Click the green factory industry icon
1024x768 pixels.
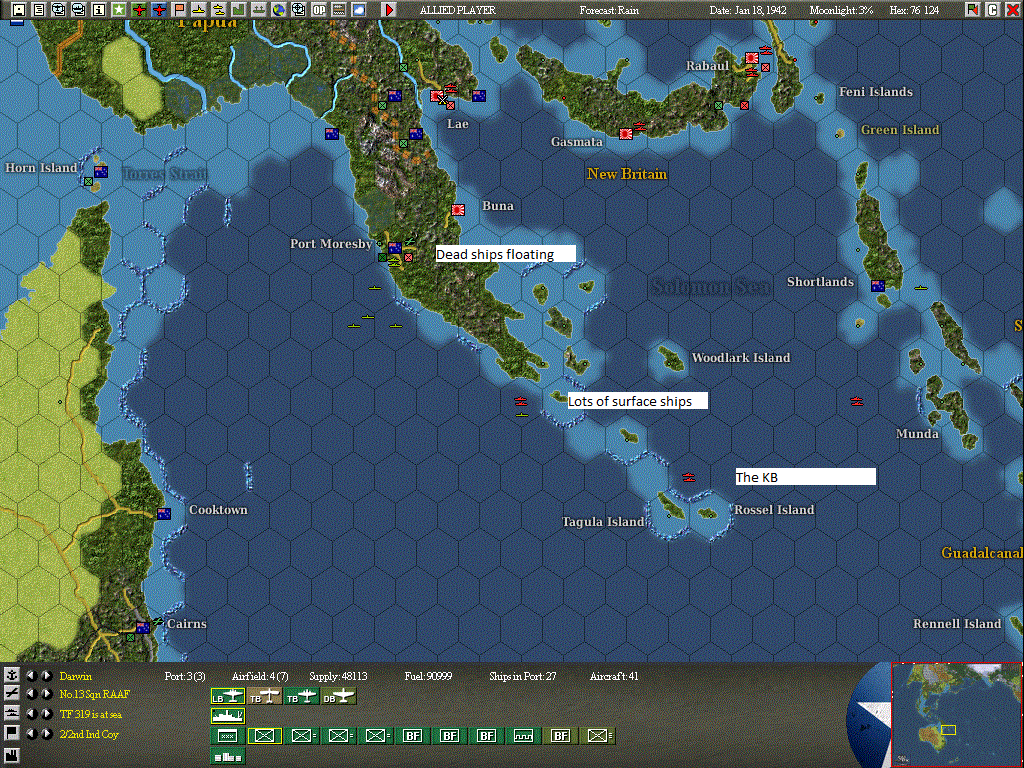click(x=239, y=10)
